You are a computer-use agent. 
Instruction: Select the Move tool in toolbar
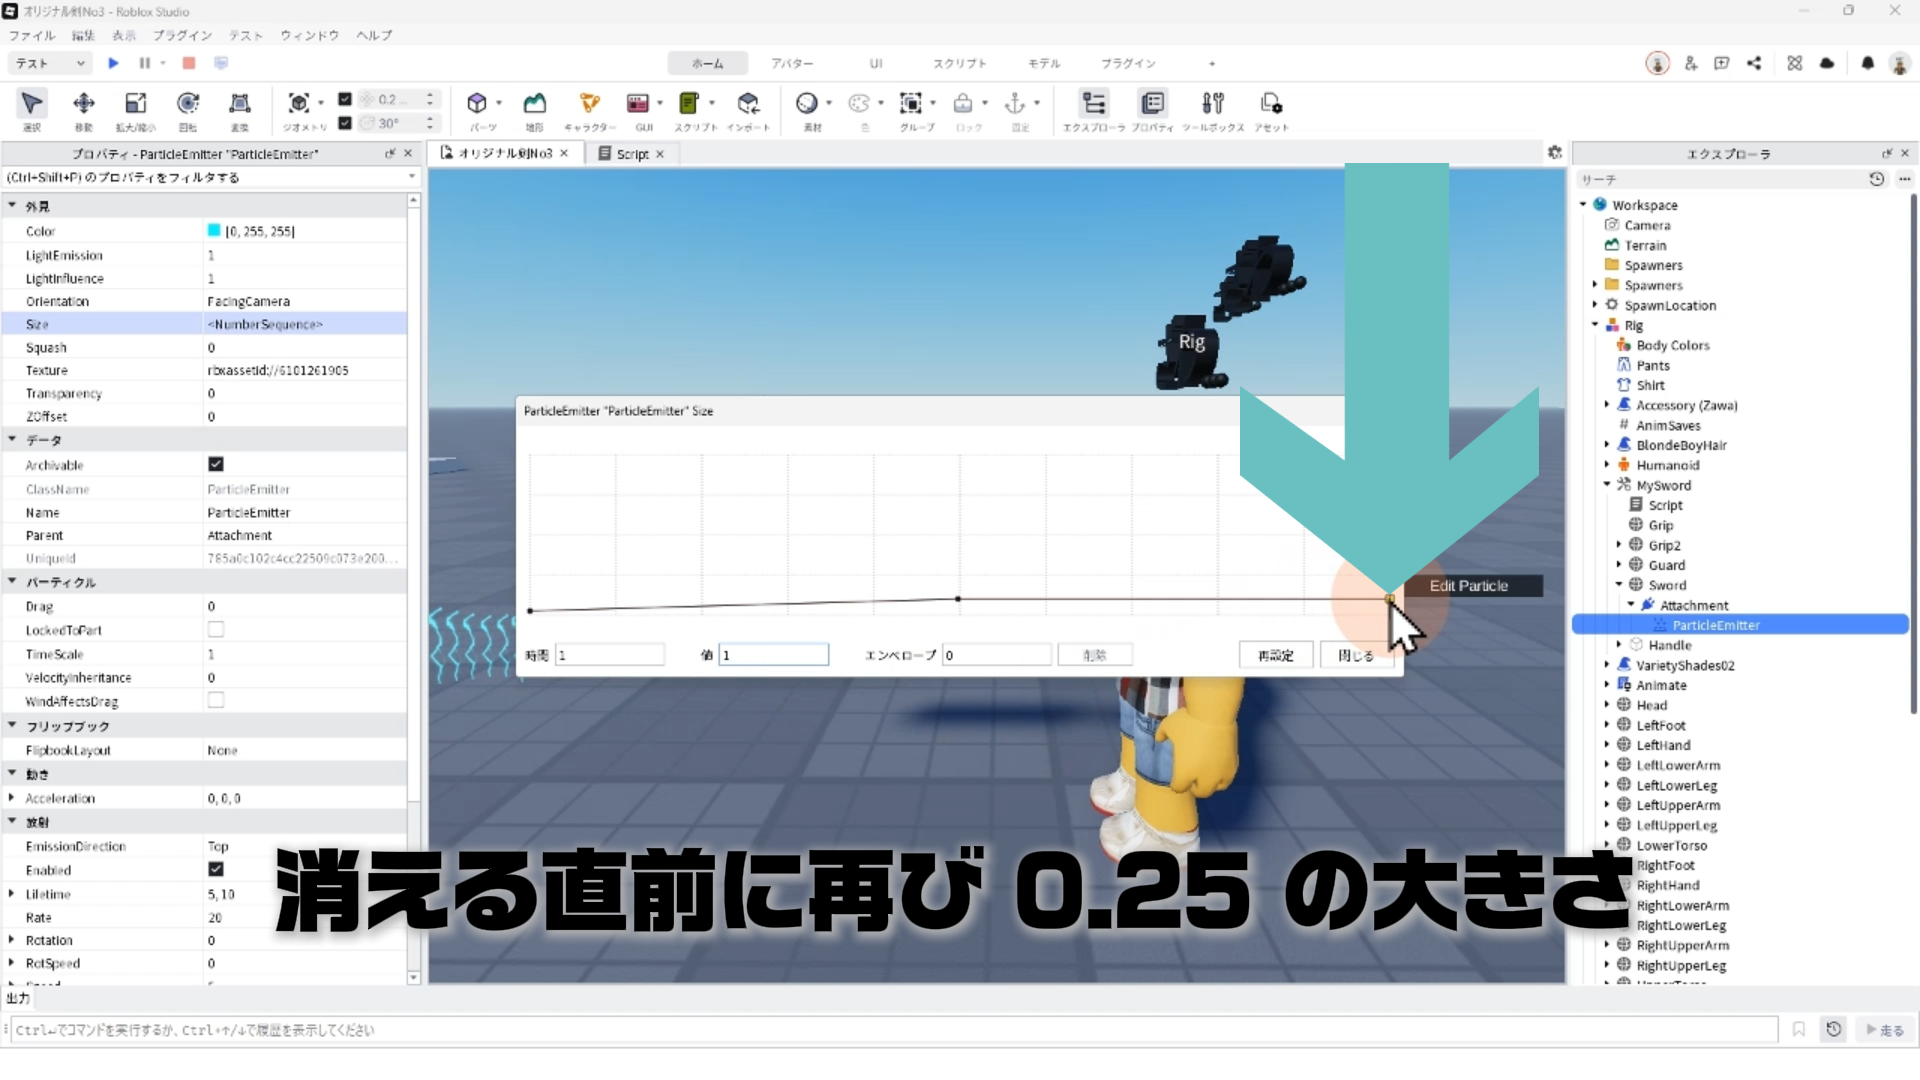(x=84, y=104)
